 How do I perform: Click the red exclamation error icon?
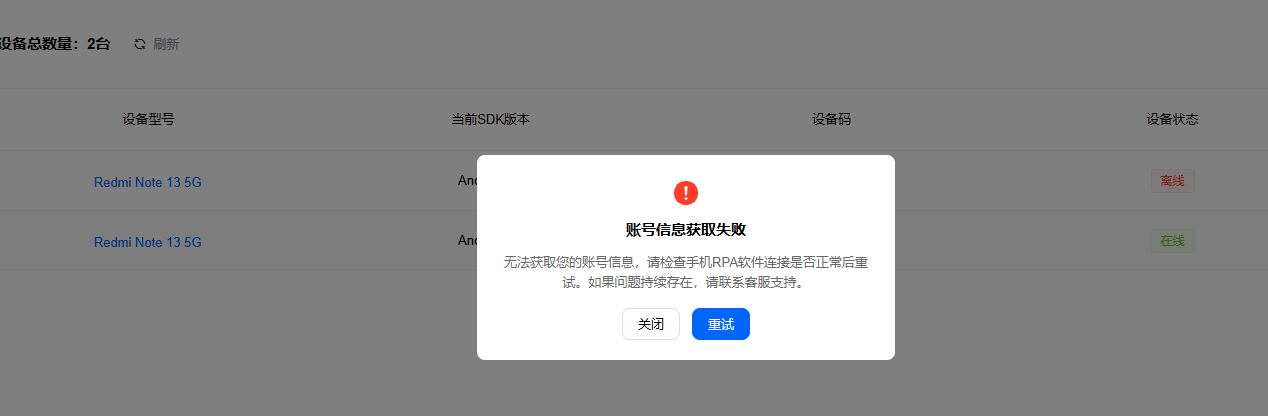685,193
